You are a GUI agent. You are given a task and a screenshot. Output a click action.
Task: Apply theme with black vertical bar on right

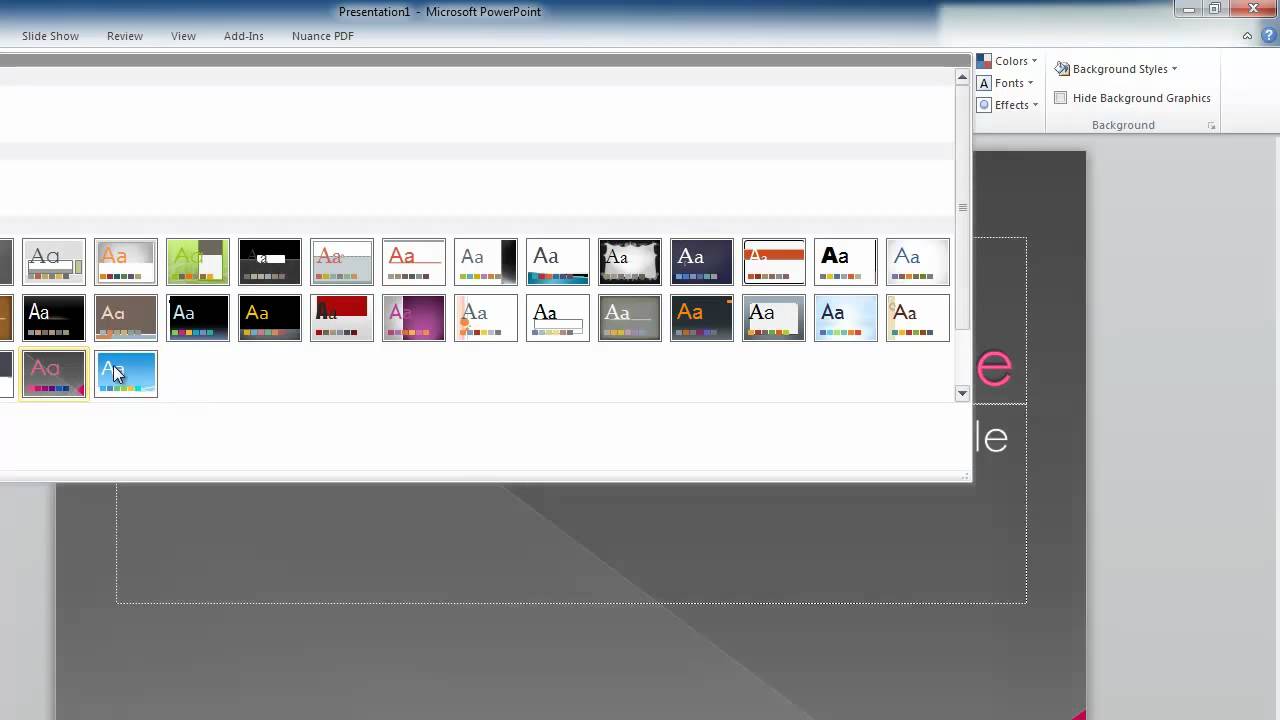[486, 262]
